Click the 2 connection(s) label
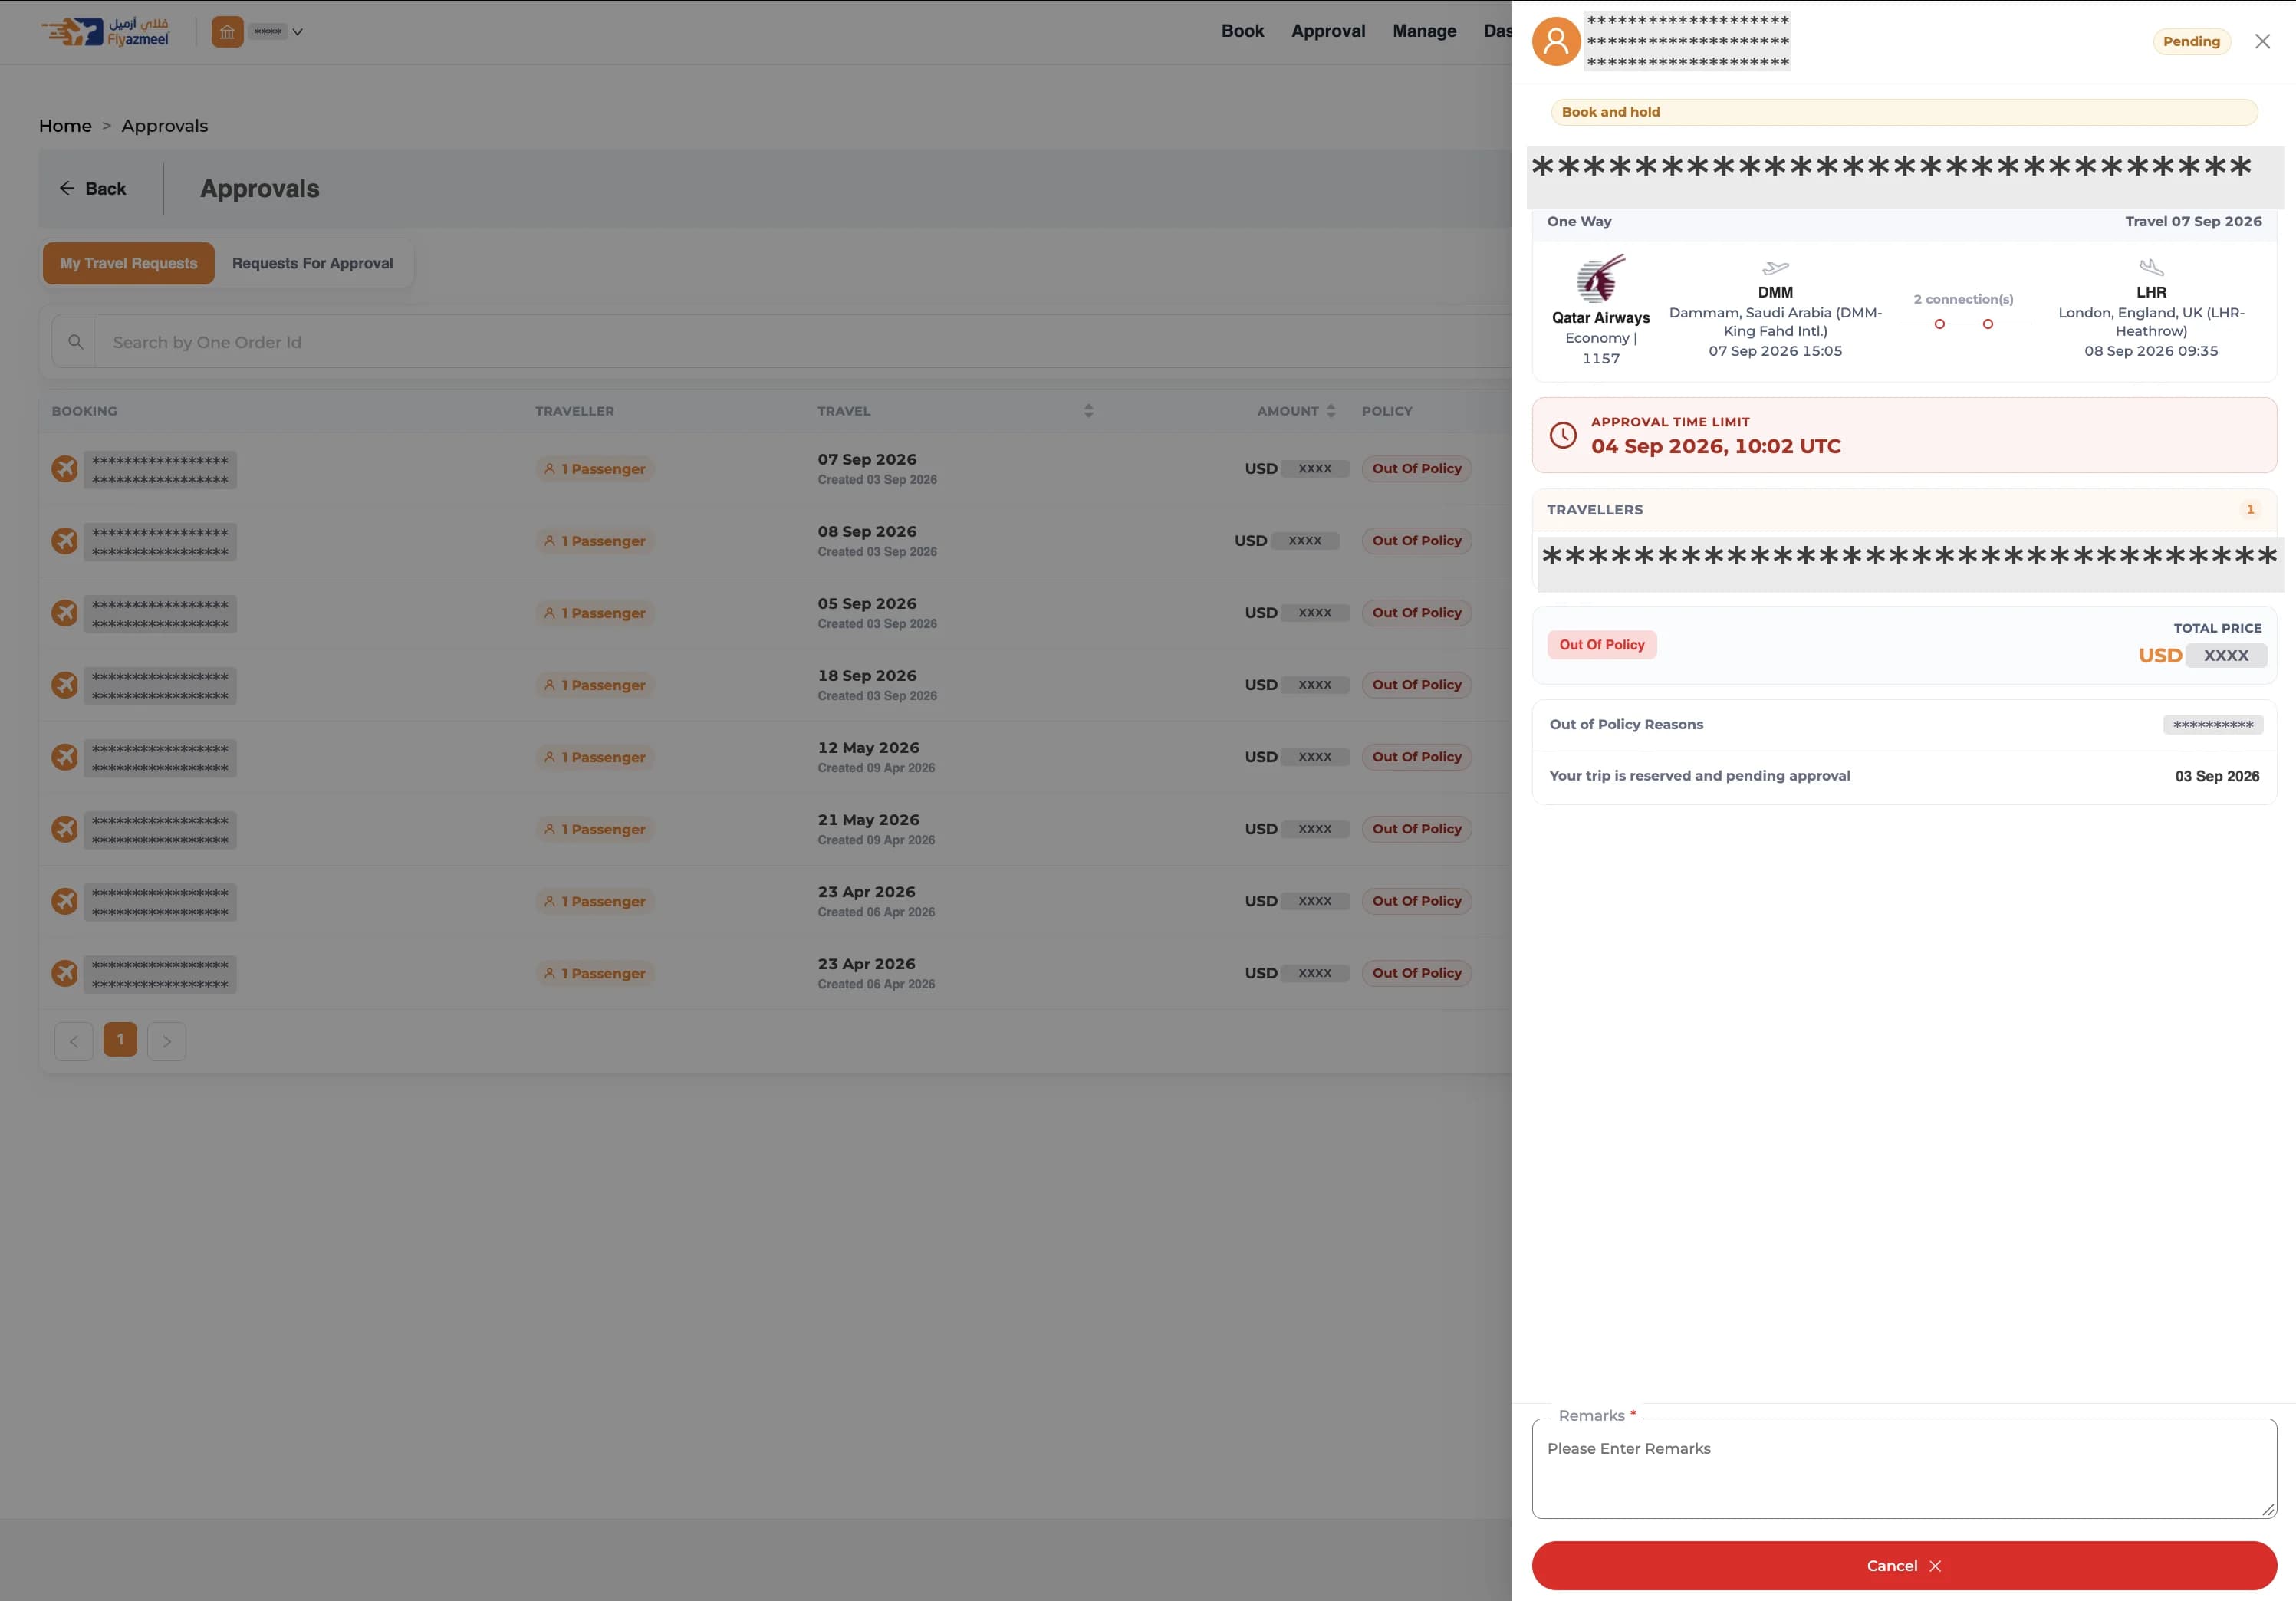Viewport: 2296px width, 1601px height. click(x=1963, y=299)
